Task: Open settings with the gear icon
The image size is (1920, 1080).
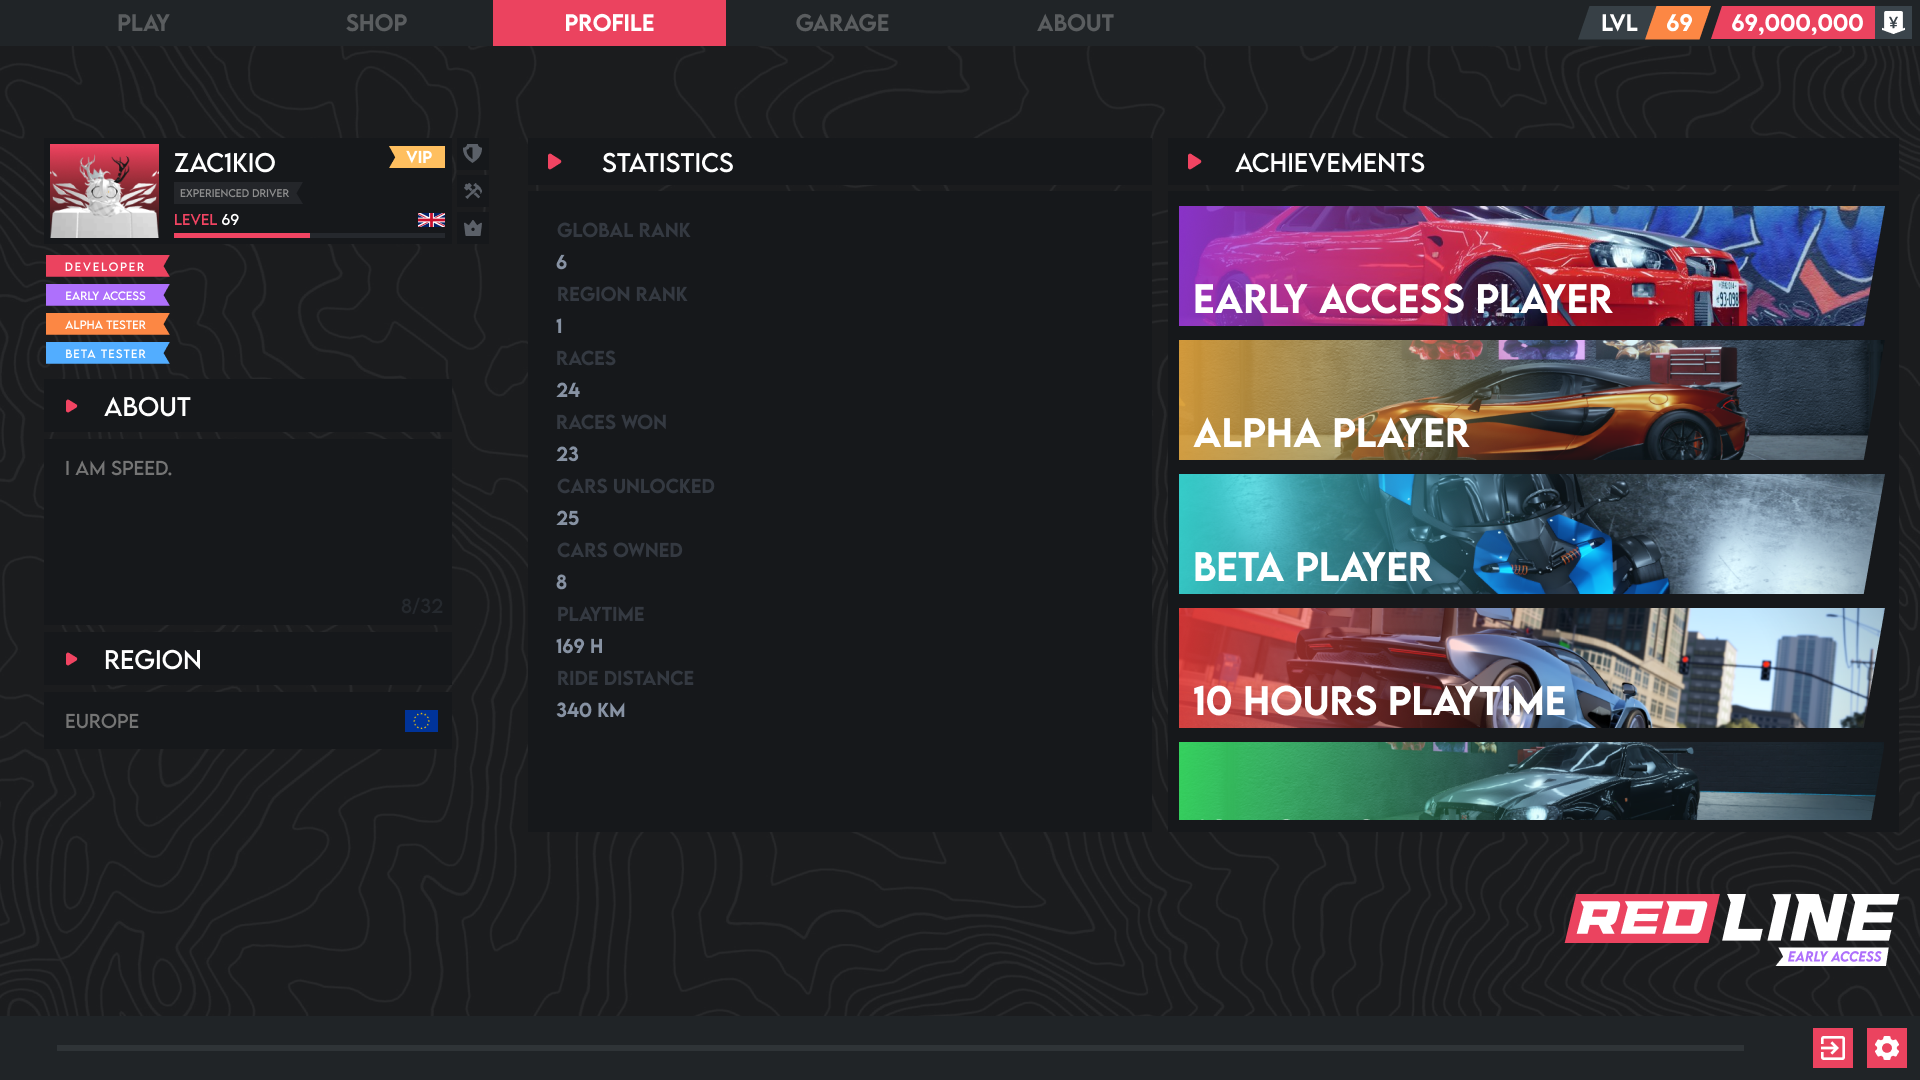Action: (x=1886, y=1048)
